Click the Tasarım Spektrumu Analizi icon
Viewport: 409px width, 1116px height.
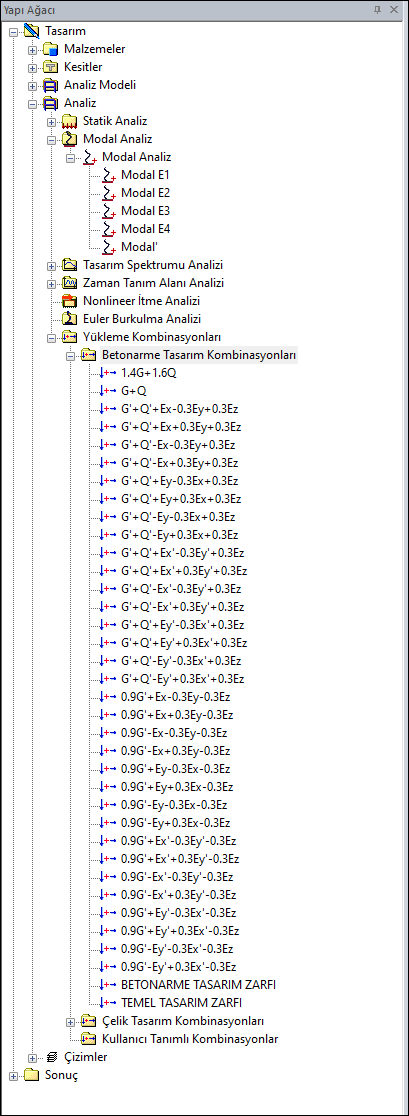[x=69, y=265]
